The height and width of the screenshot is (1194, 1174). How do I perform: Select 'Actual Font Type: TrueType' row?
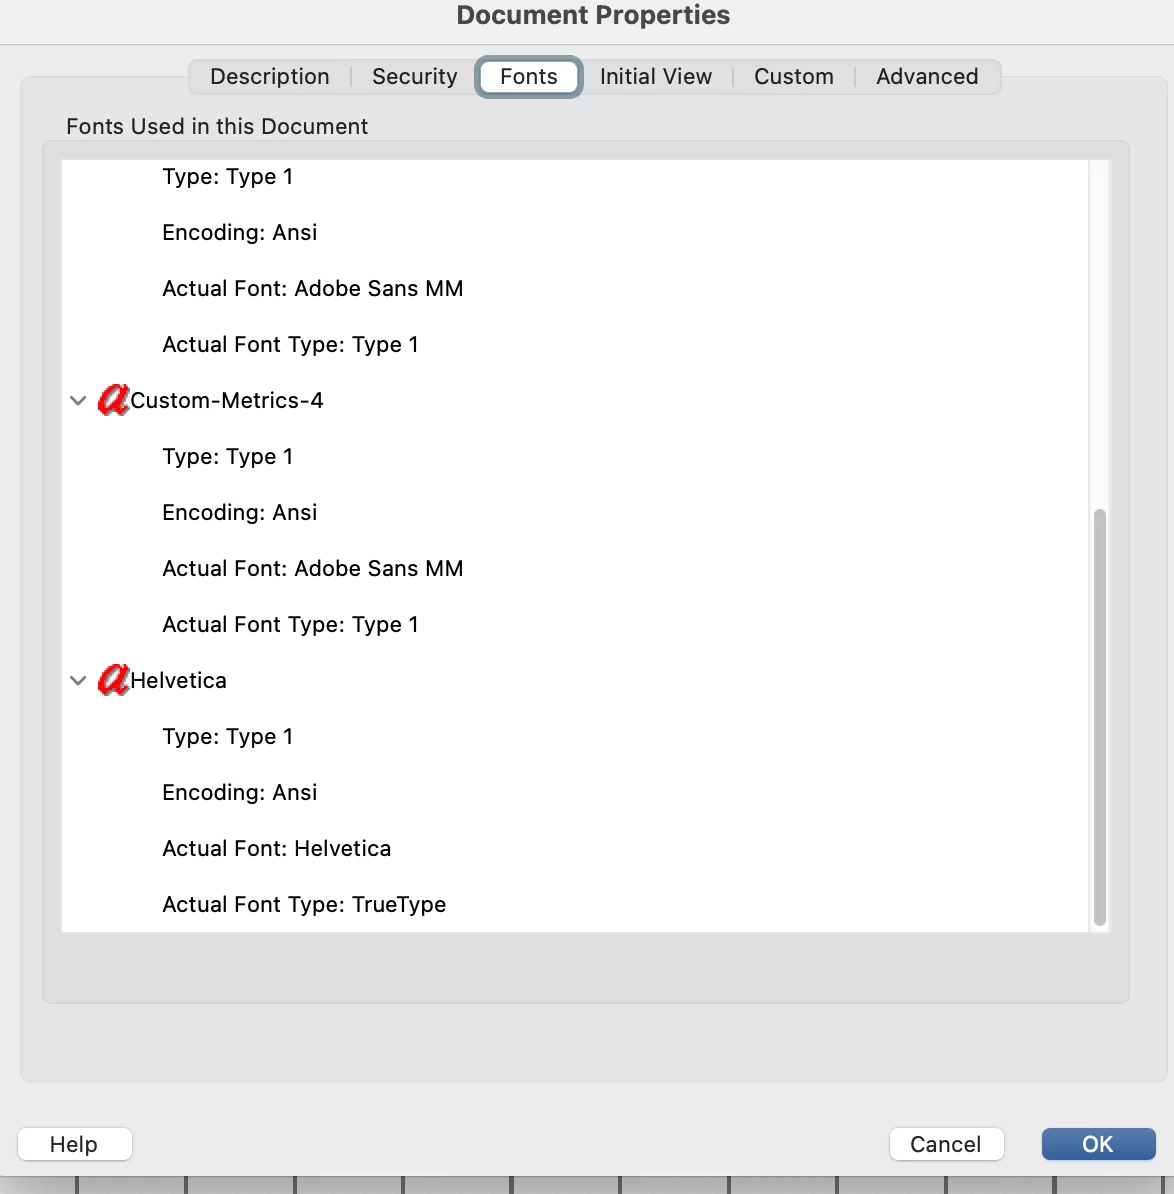[x=304, y=905]
